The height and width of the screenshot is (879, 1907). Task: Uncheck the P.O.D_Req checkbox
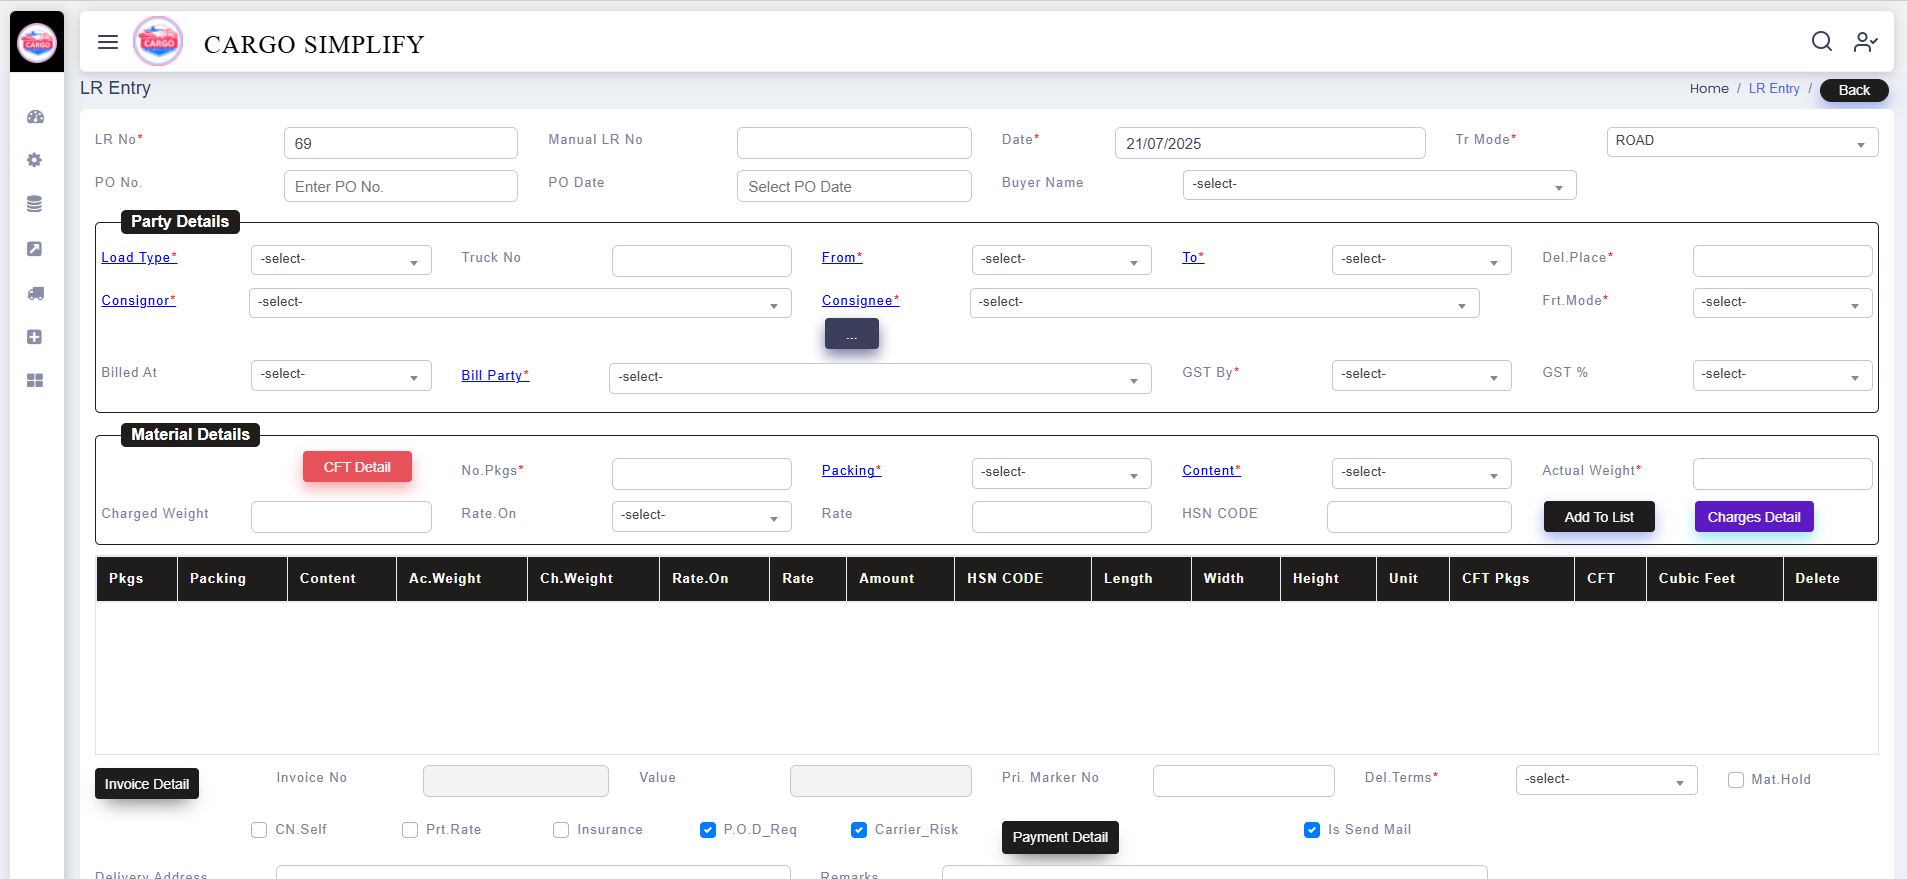coord(708,830)
